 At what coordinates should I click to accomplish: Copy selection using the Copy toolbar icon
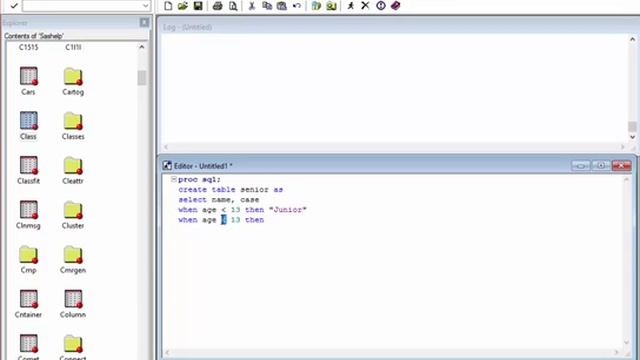267,6
